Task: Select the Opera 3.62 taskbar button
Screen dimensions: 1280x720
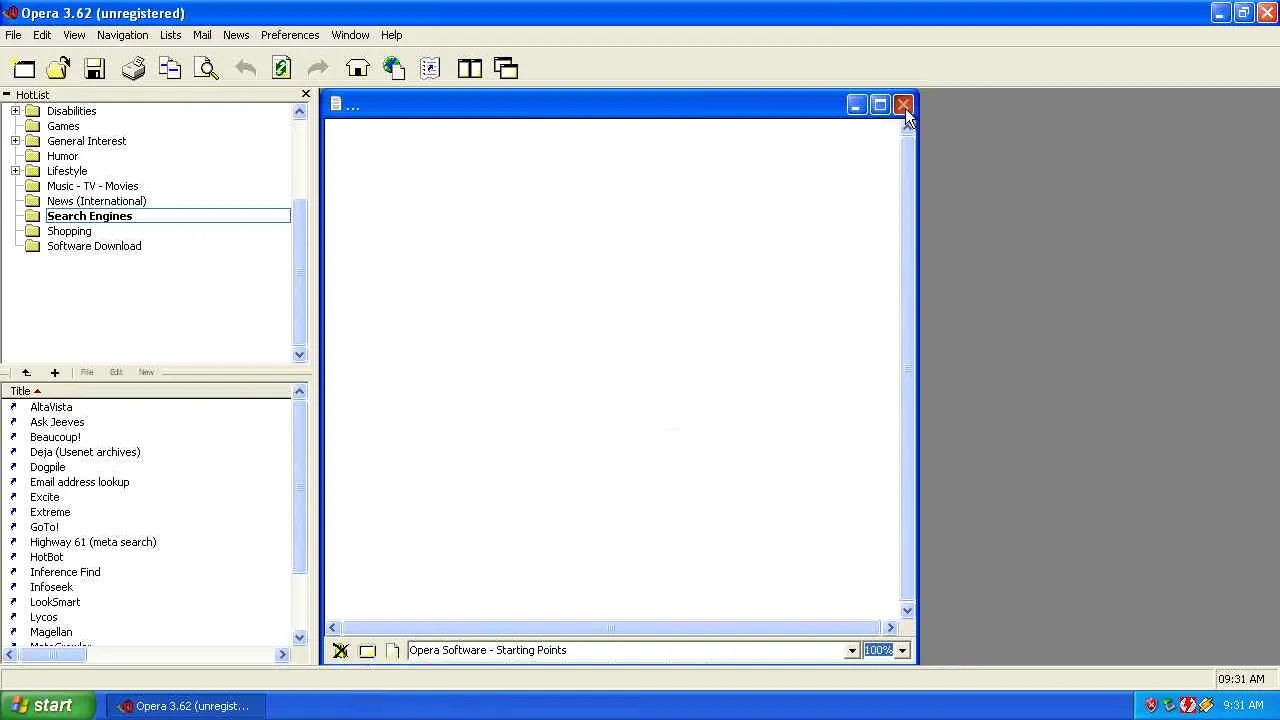Action: [185, 706]
